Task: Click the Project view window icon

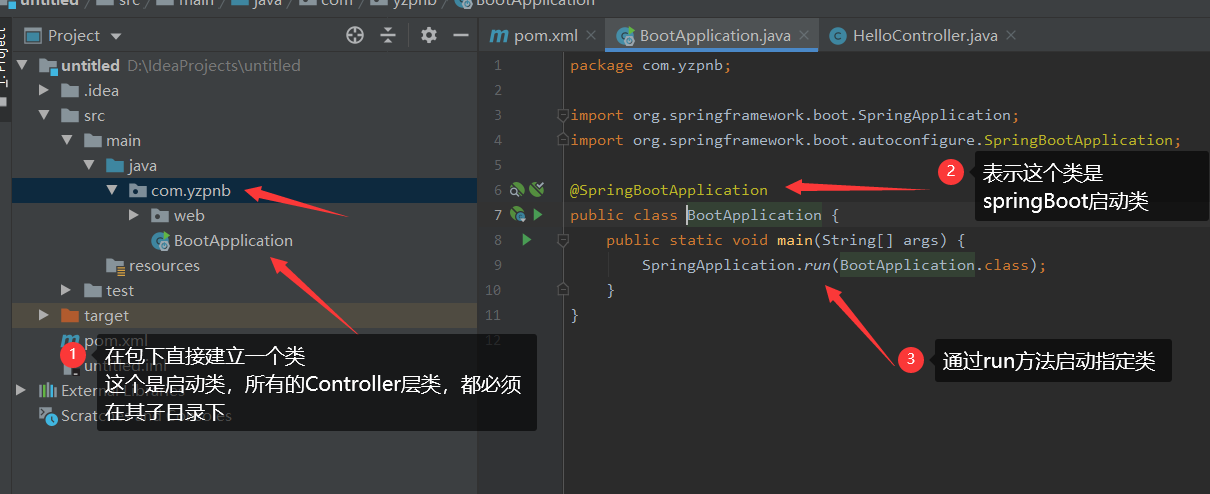Action: (32, 35)
